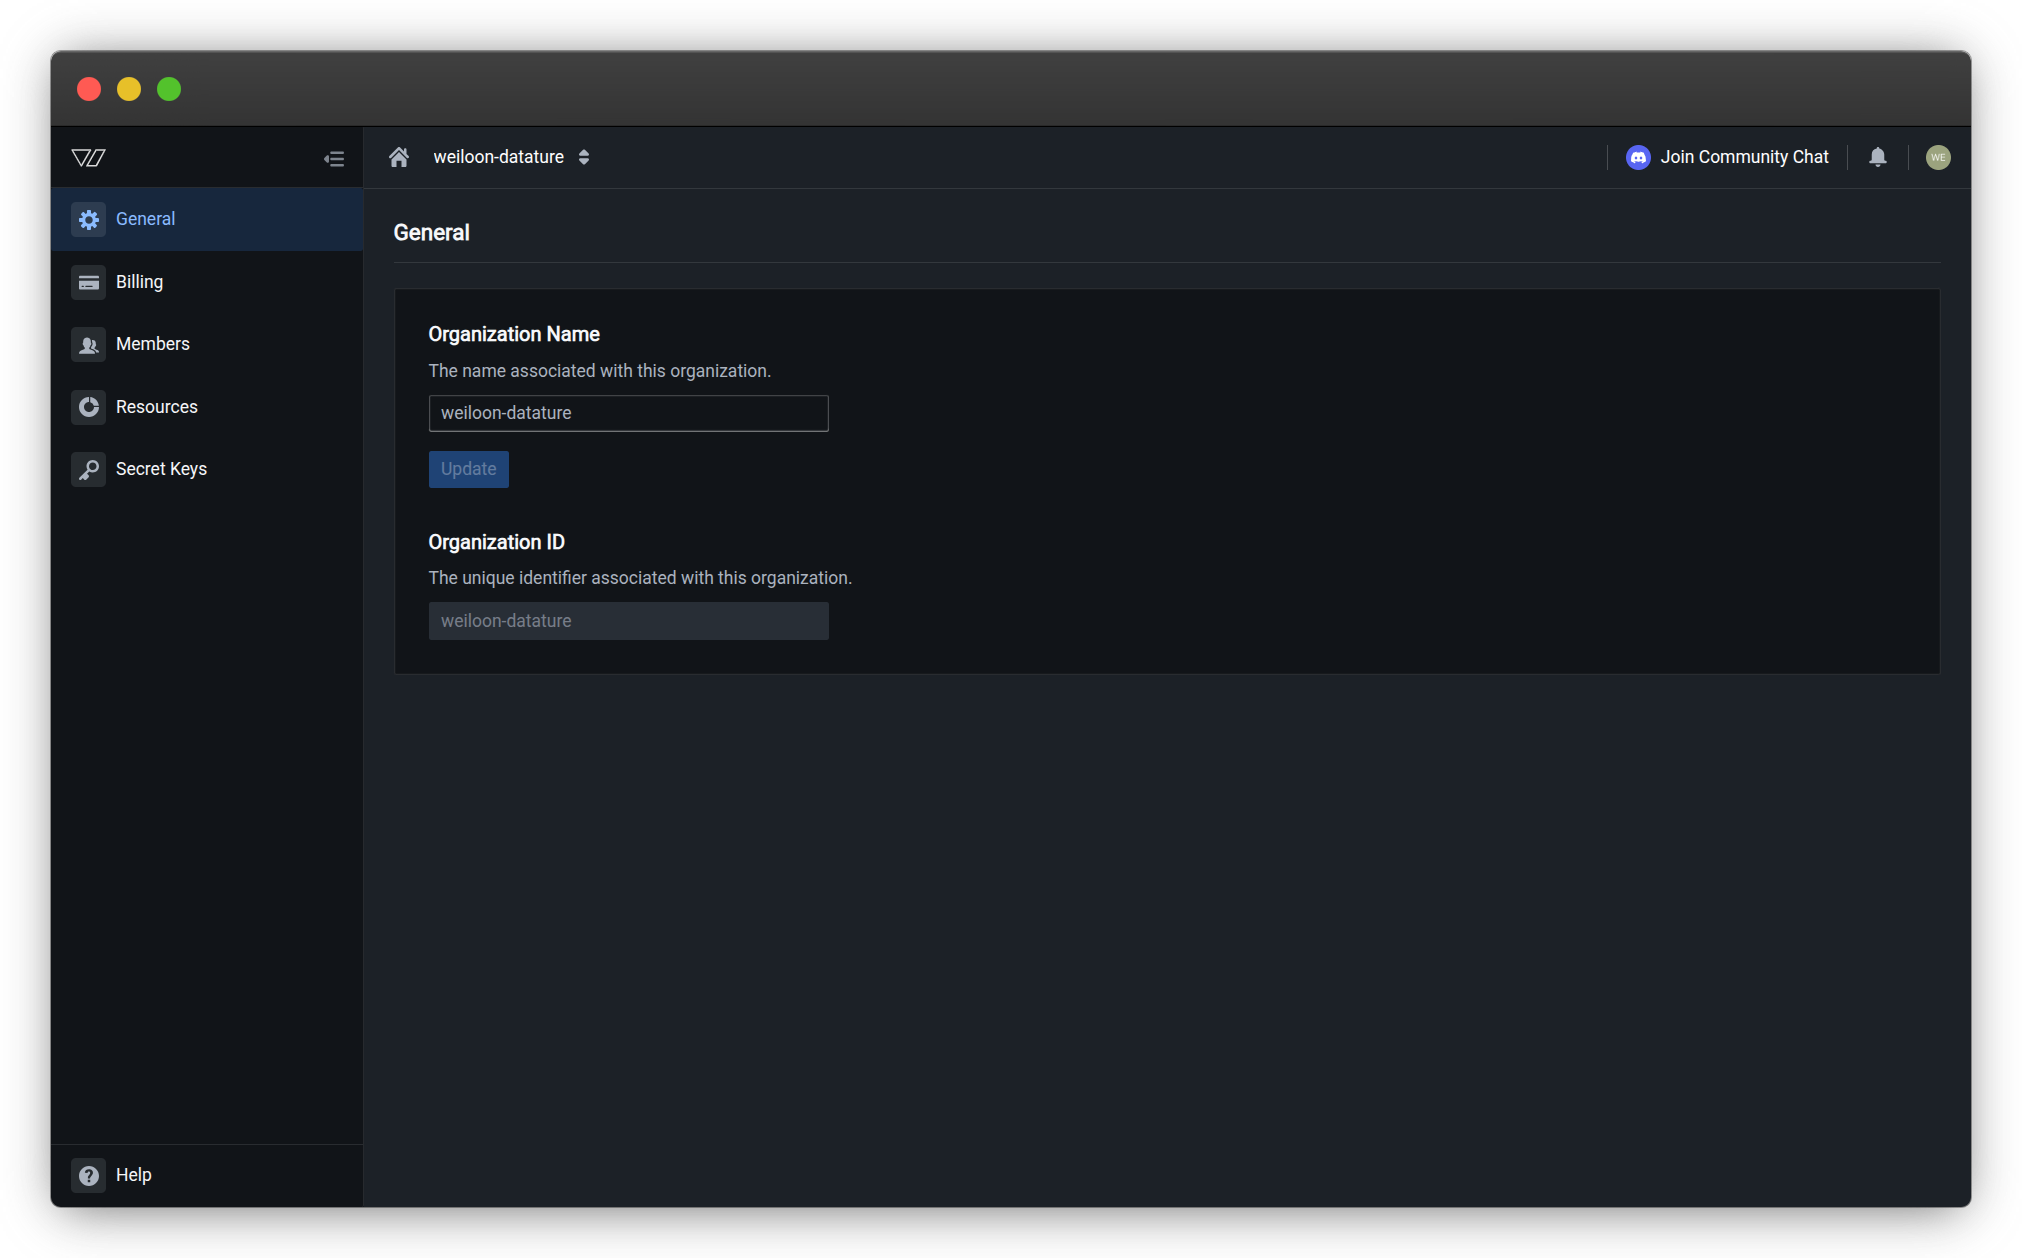2022x1258 pixels.
Task: Open the WE user avatar menu
Action: pyautogui.click(x=1937, y=157)
